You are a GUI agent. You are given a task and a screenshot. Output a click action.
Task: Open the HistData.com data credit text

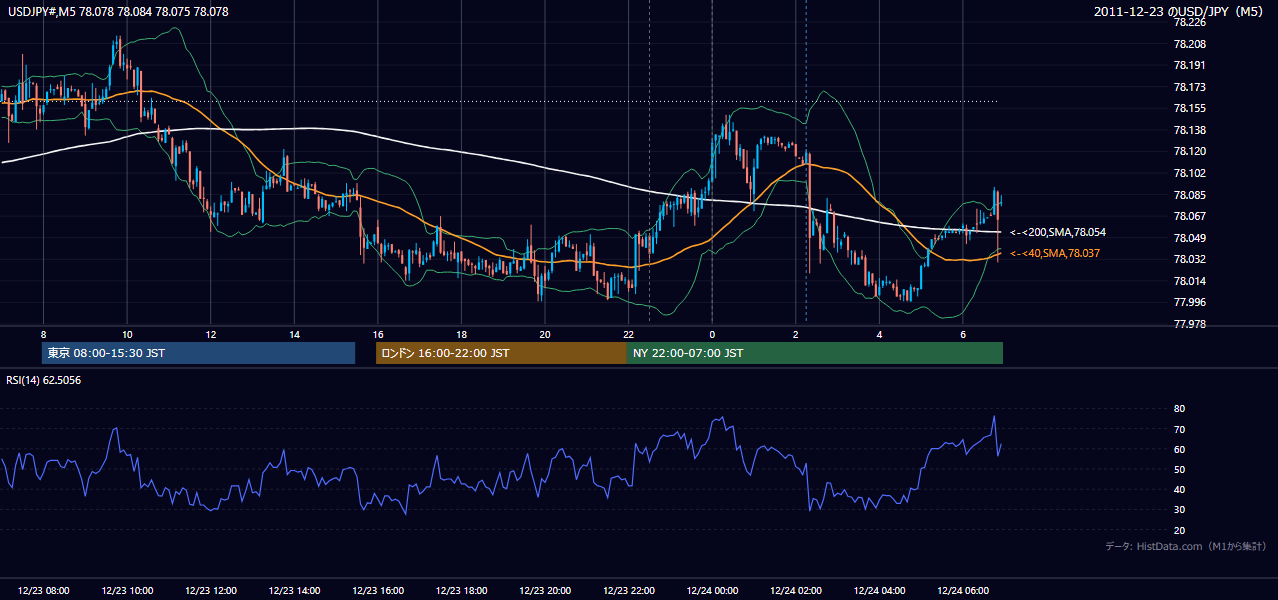click(1186, 546)
